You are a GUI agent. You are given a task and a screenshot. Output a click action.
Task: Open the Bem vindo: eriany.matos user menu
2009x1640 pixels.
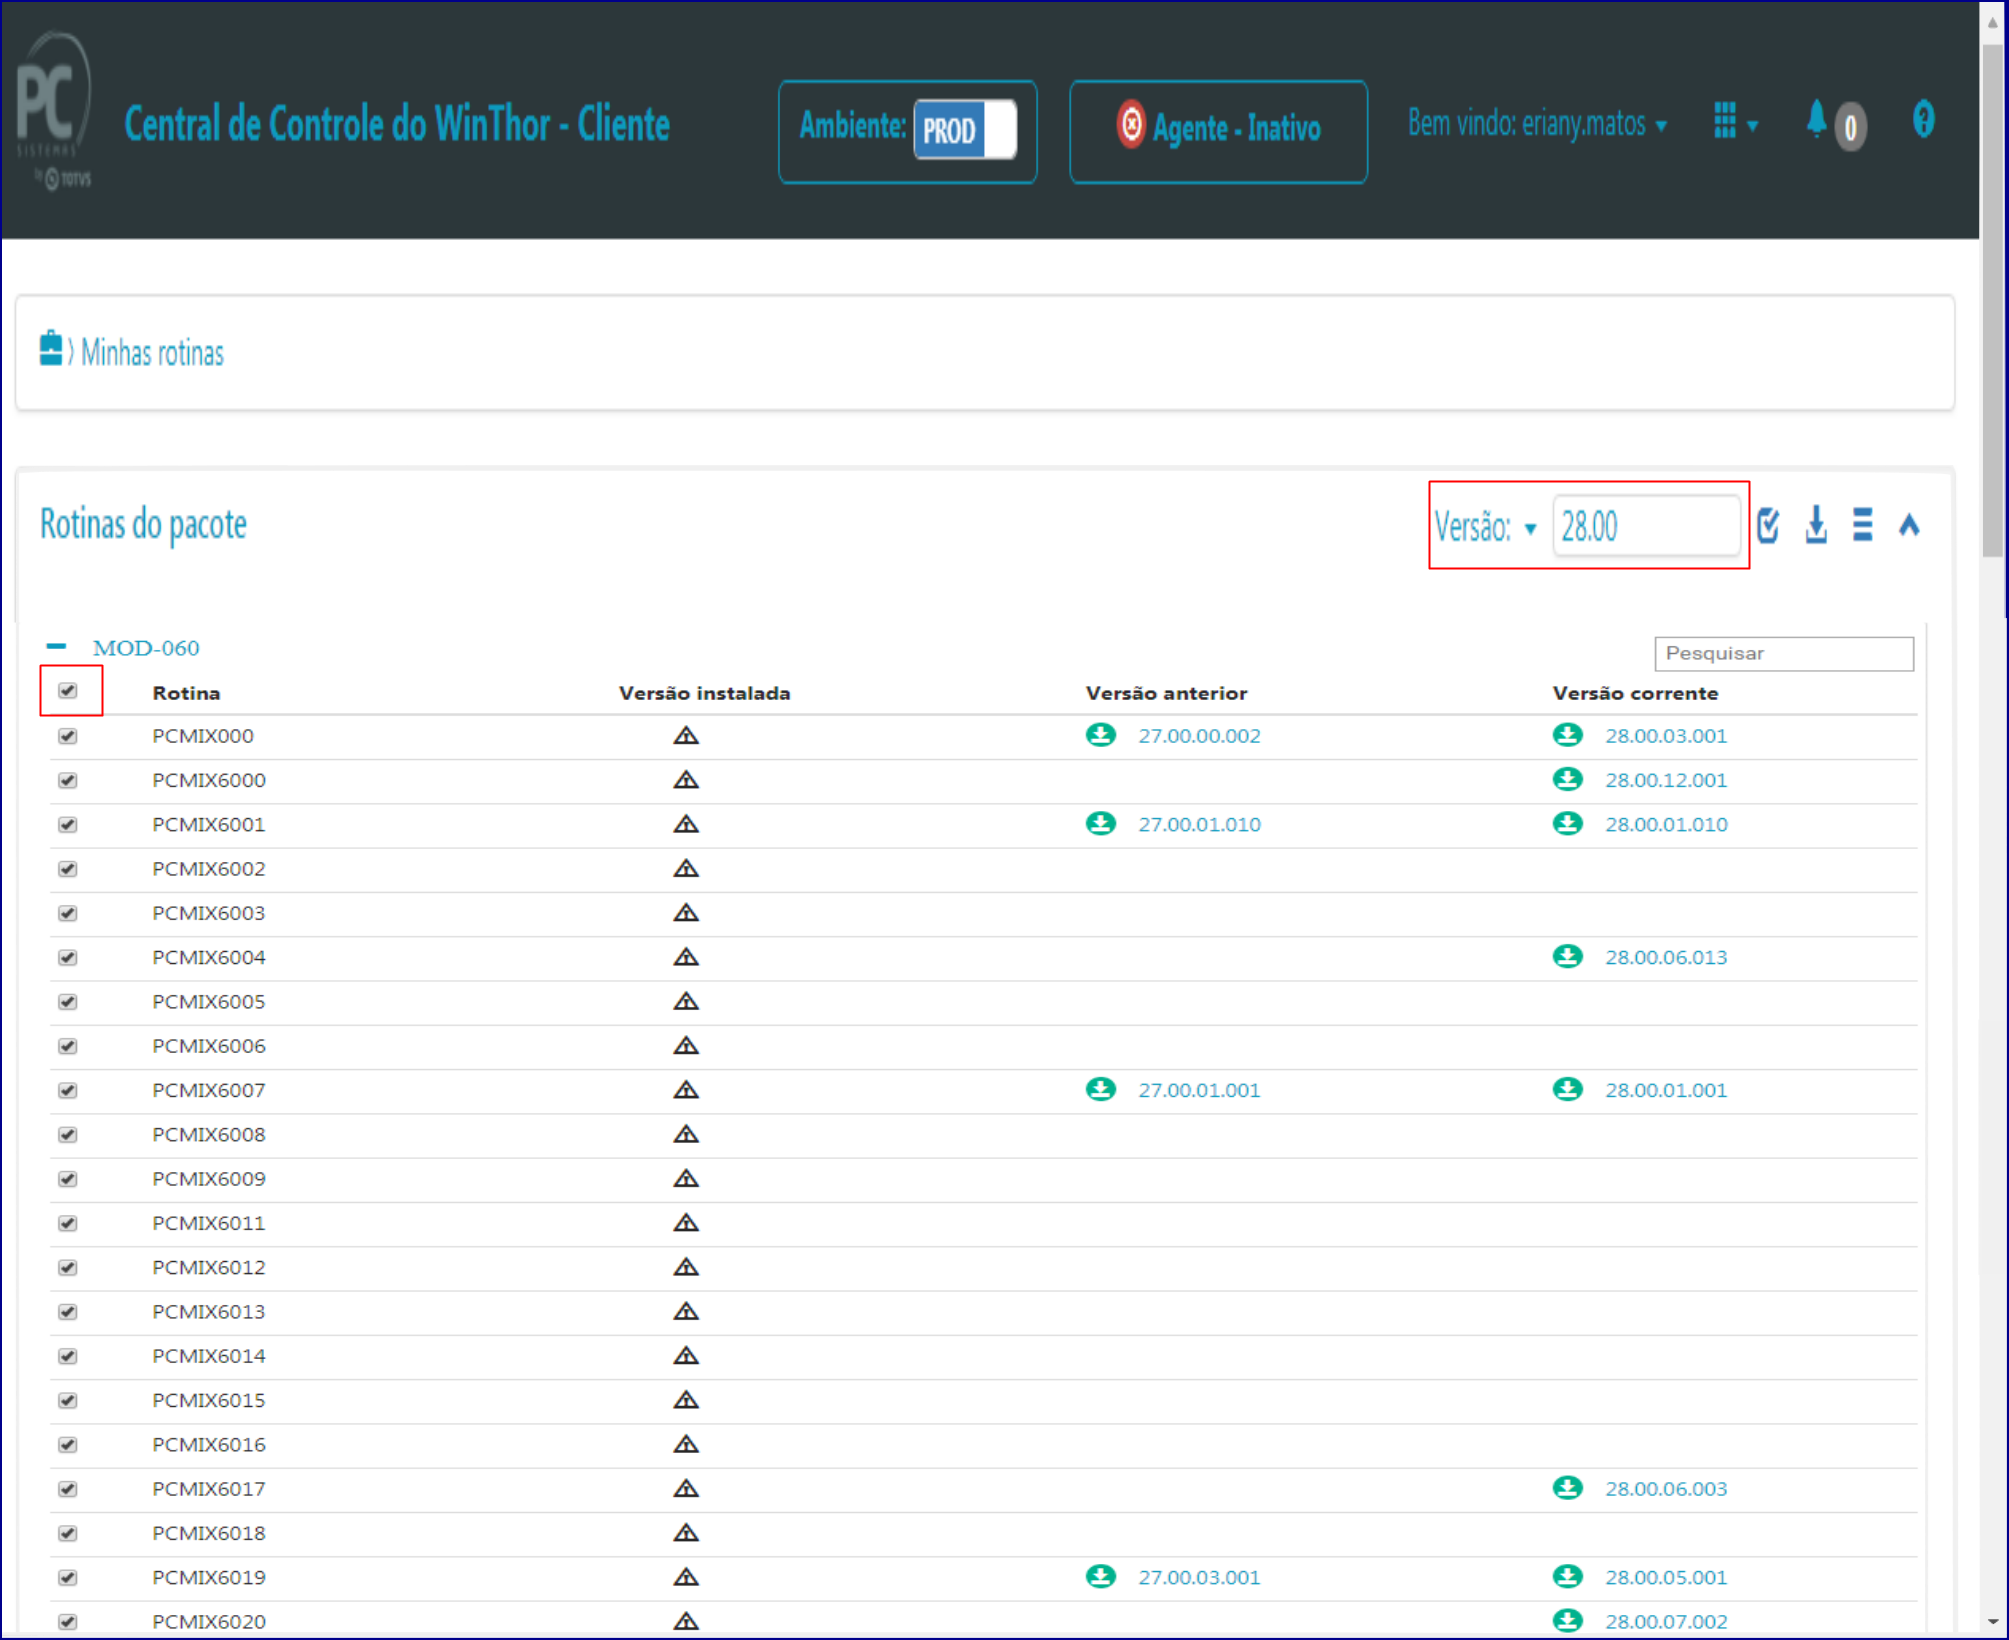point(1537,123)
